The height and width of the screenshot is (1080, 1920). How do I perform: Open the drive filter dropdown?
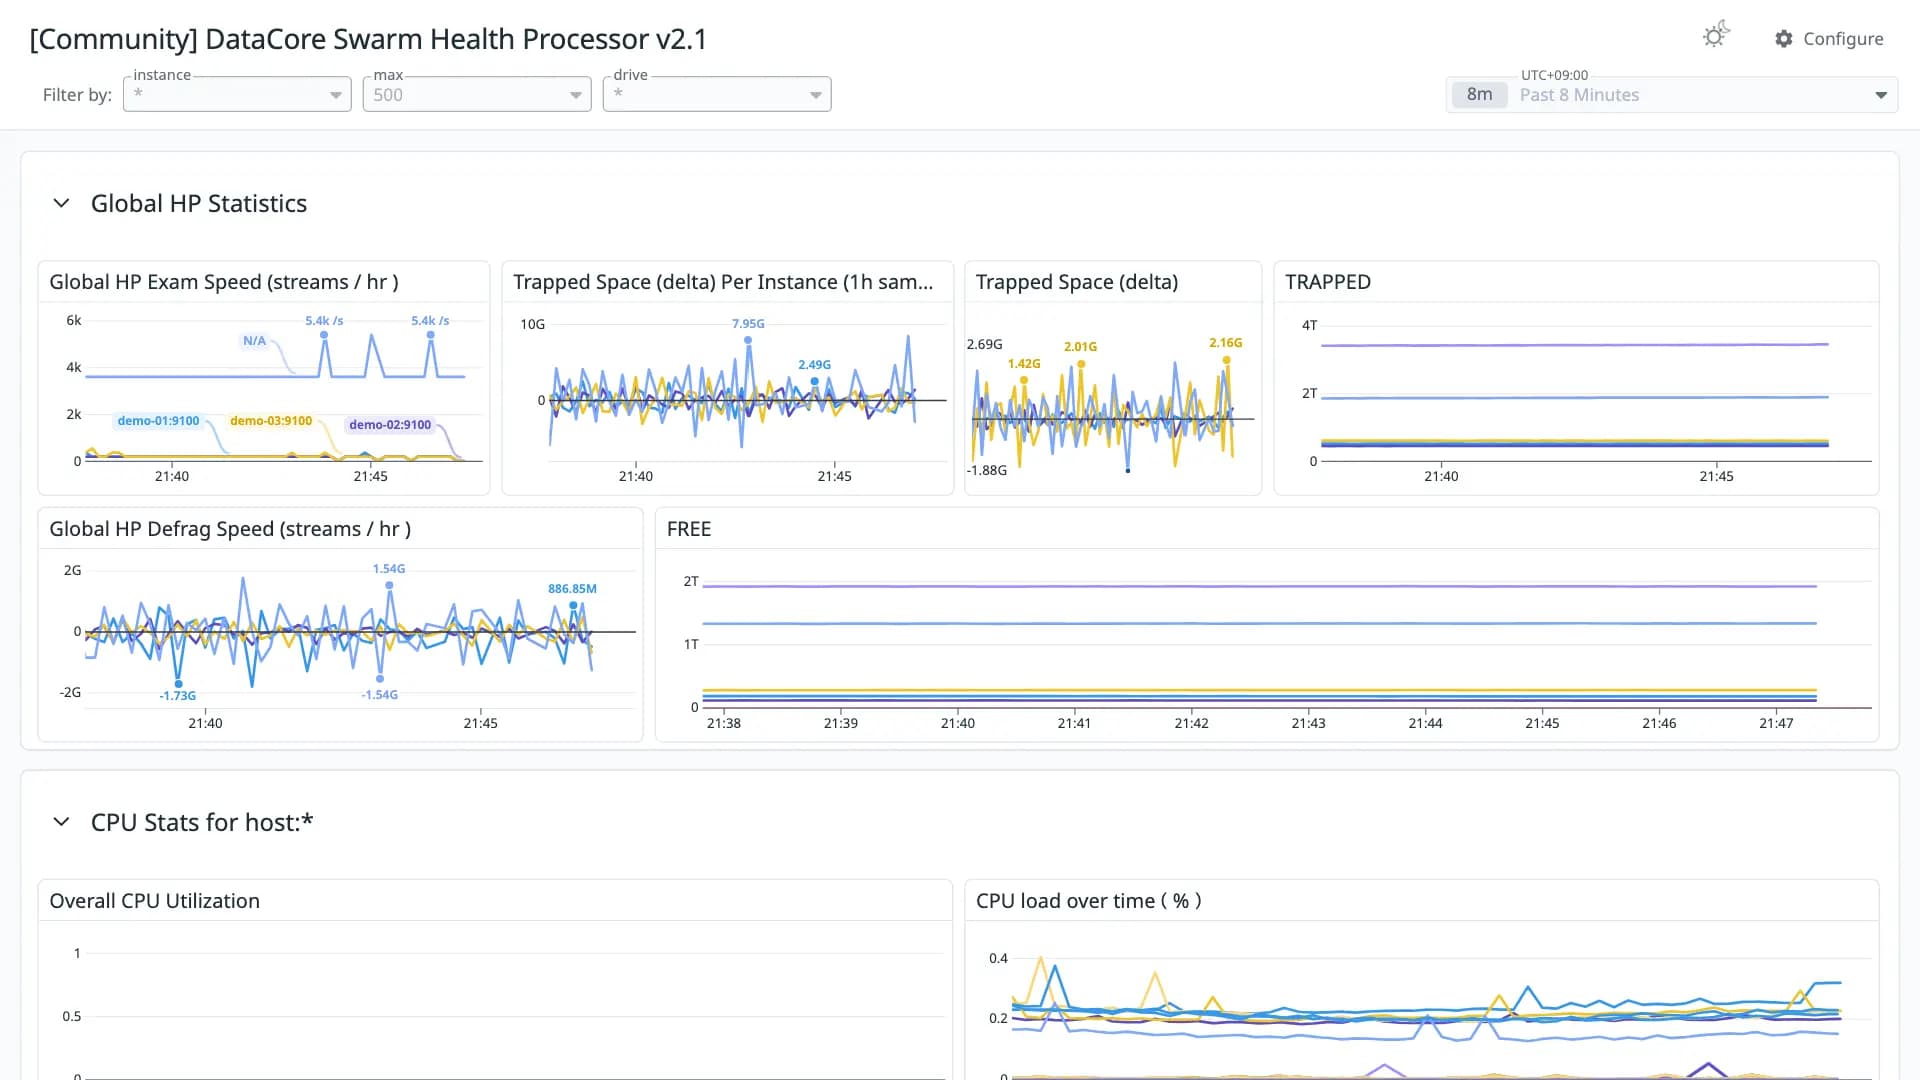tap(717, 94)
